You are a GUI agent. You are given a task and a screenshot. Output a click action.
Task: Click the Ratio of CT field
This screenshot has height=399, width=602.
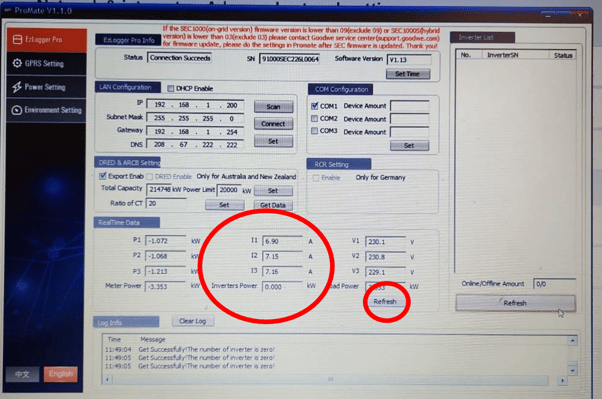tap(166, 204)
